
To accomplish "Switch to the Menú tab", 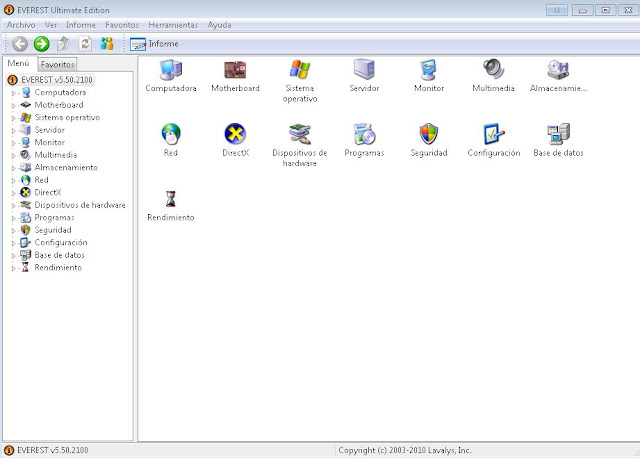I will [19, 63].
